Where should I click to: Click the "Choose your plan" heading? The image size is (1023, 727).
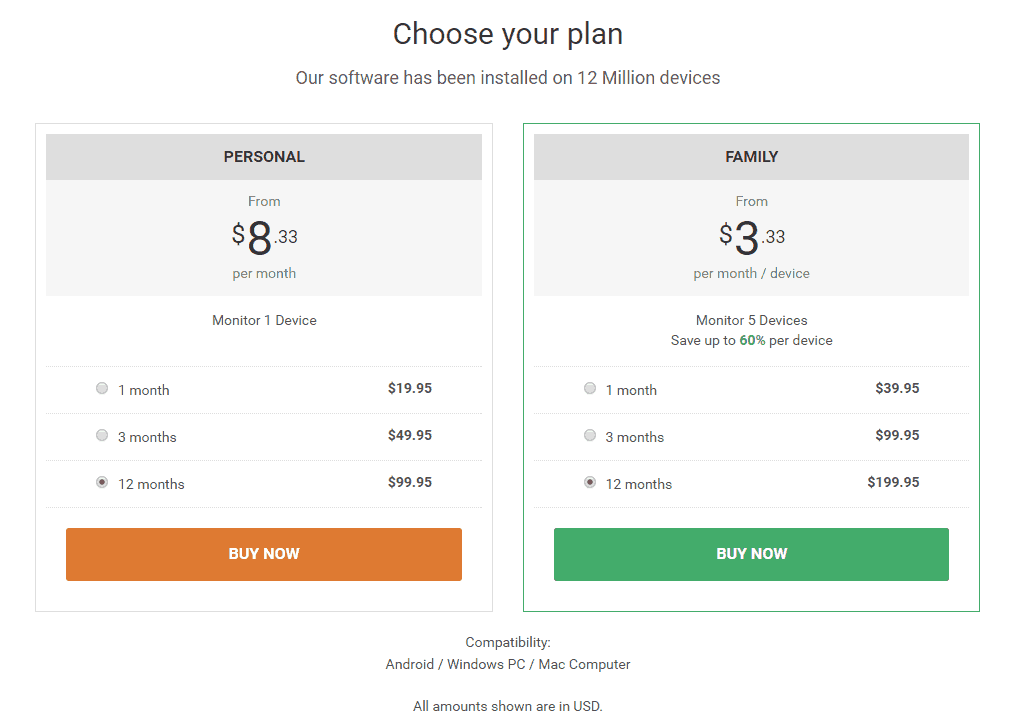[508, 34]
